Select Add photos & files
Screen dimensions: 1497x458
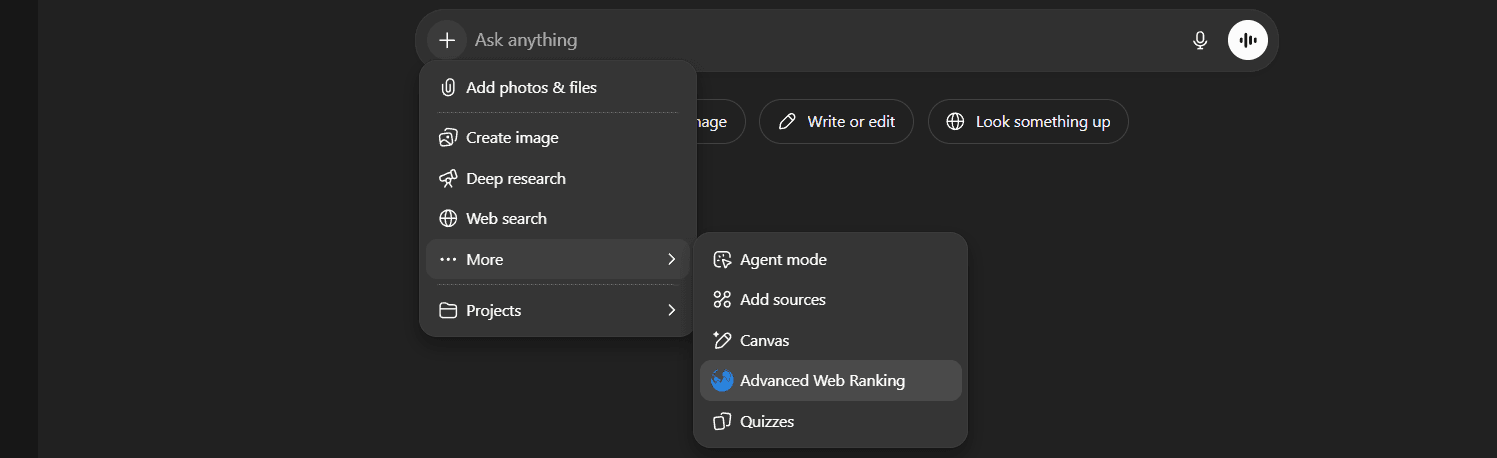pos(558,87)
